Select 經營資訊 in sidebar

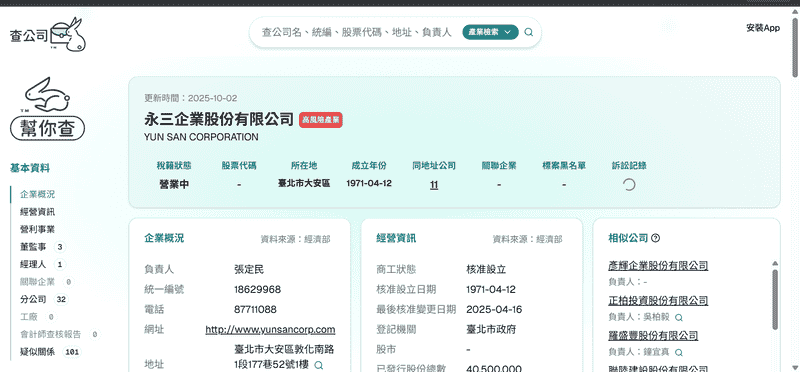[37, 212]
